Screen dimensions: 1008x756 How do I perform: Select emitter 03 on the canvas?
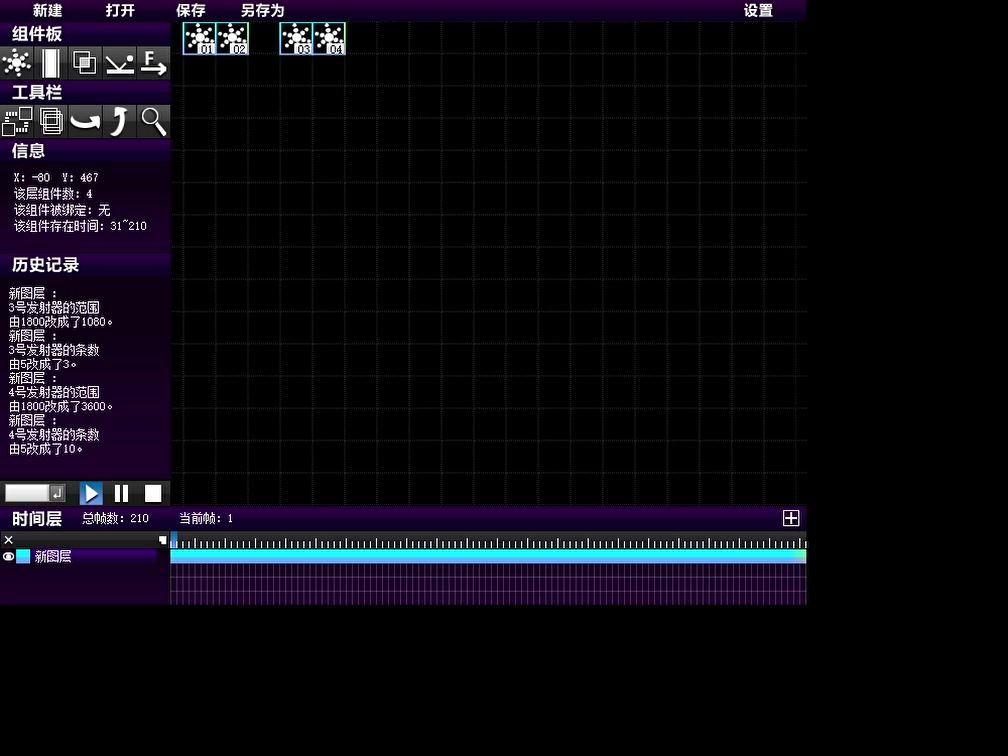click(x=296, y=39)
